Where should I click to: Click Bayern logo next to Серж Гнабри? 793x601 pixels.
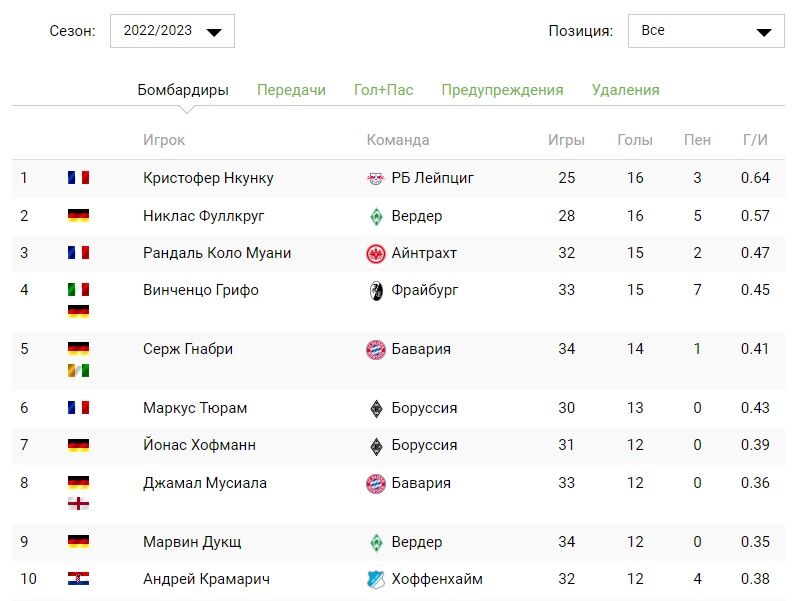(376, 350)
